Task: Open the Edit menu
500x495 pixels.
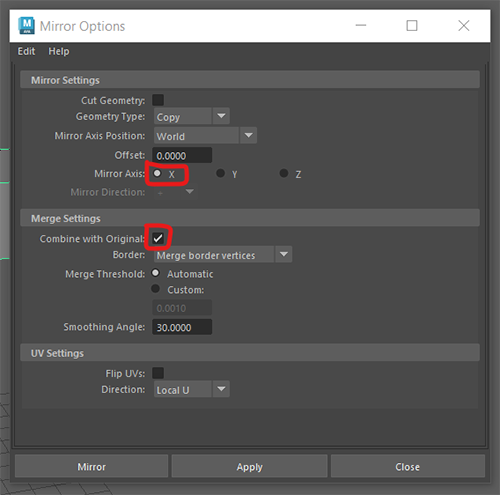Action: [26, 51]
